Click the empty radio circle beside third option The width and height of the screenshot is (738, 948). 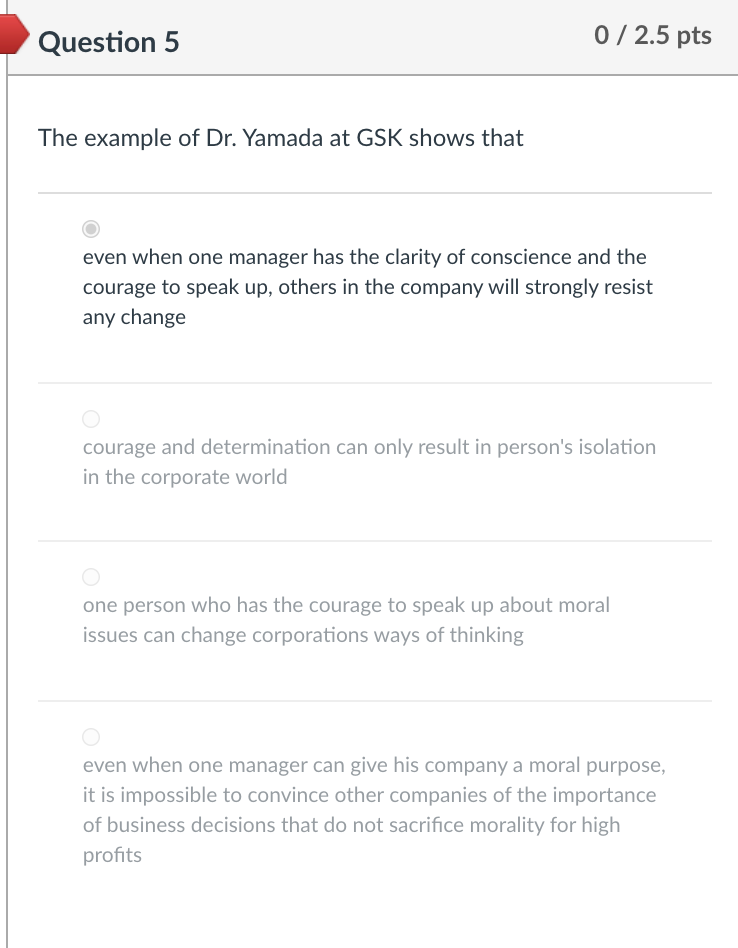pos(91,576)
